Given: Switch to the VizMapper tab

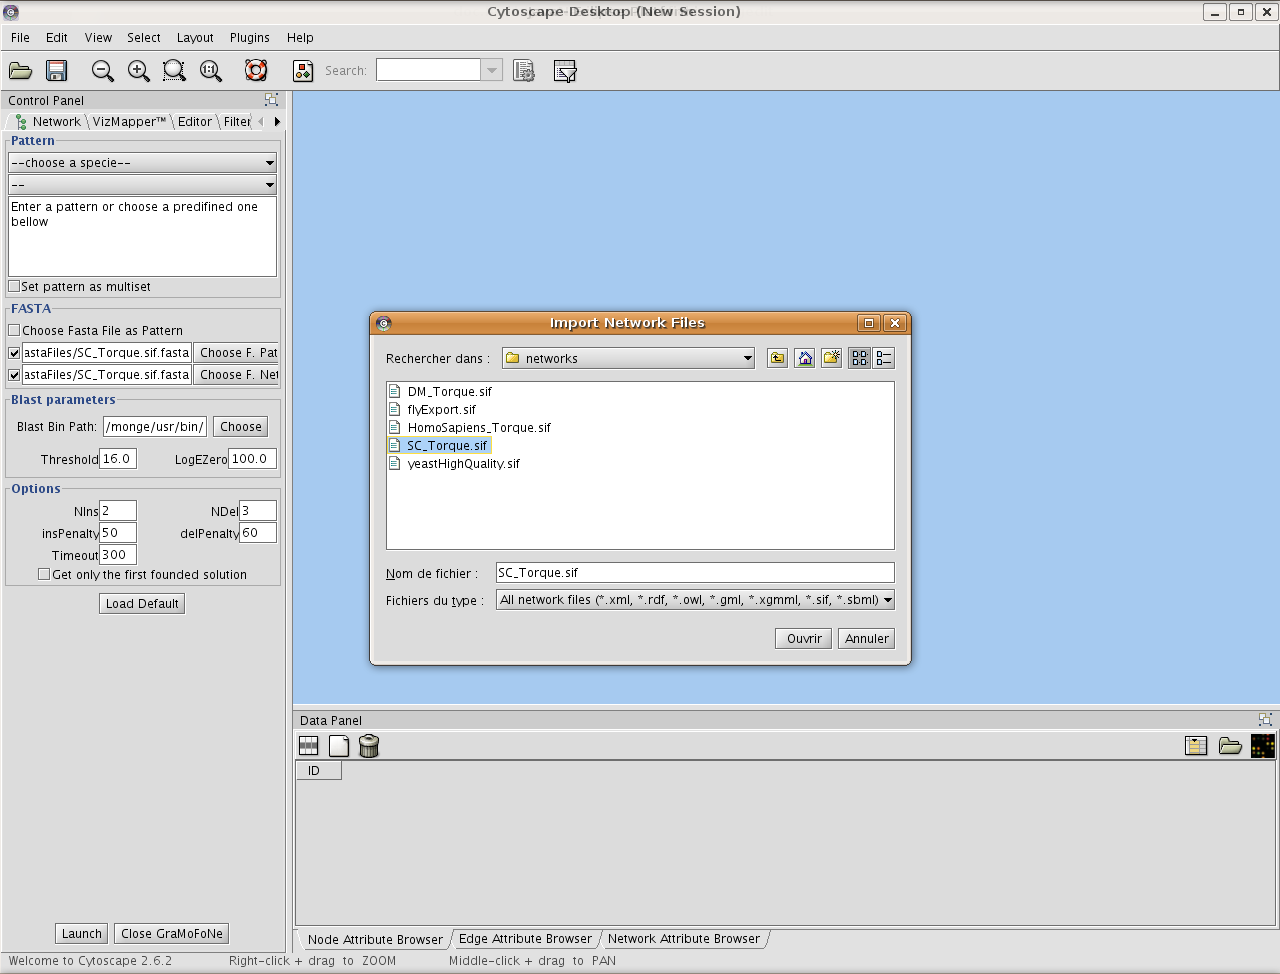Looking at the screenshot, I should [x=129, y=121].
